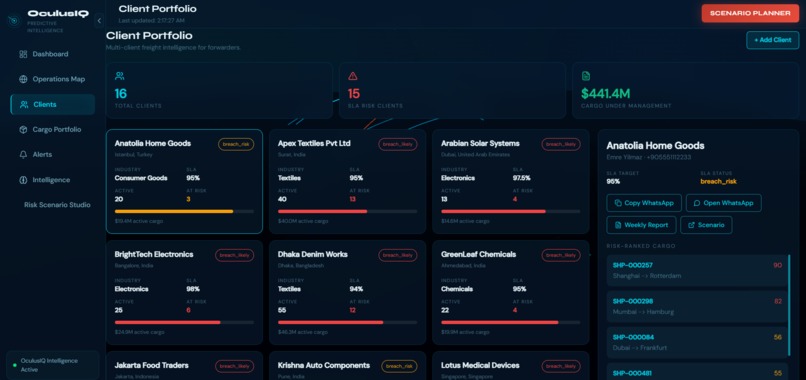Select the SLA Risk Clients 15 card
This screenshot has height=380, width=806.
pos(452,91)
